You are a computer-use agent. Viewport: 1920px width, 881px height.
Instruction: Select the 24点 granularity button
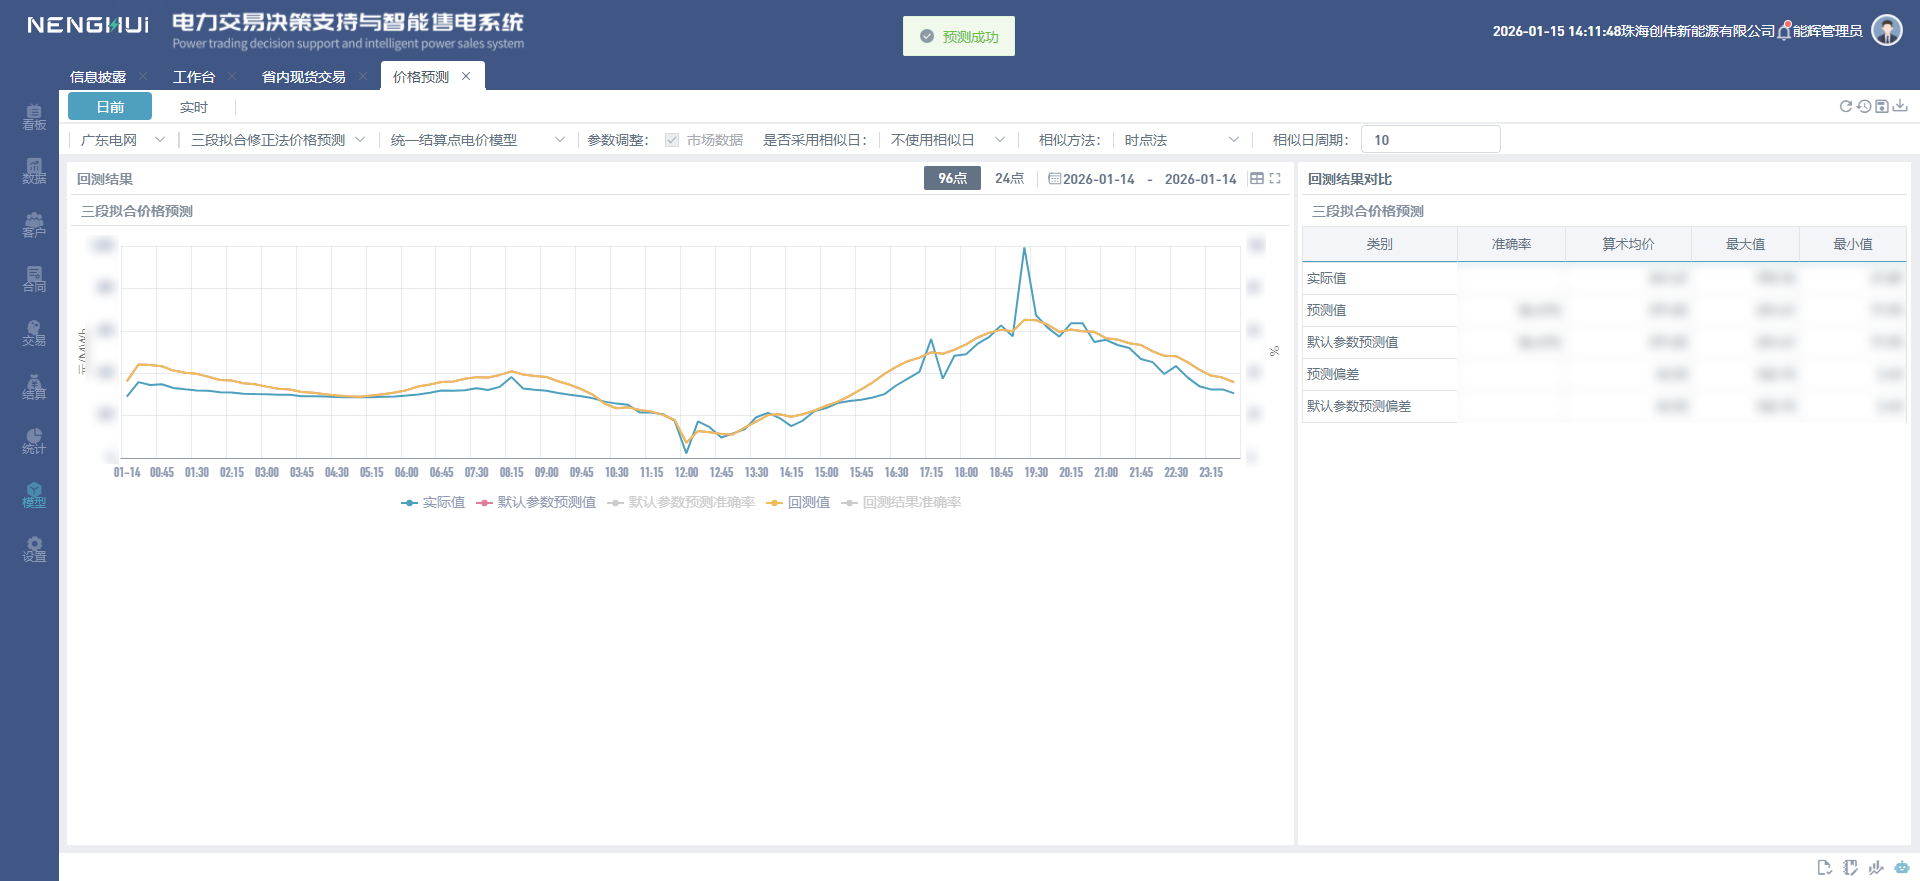point(1009,179)
